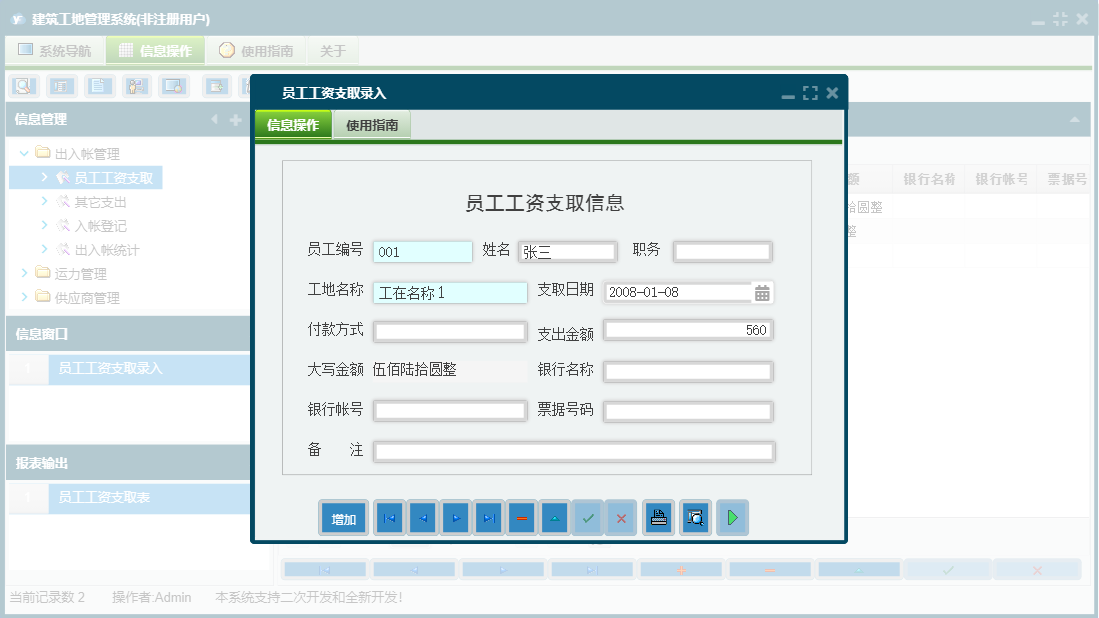
Task: Open the 系统导航 tab
Action: [53, 50]
